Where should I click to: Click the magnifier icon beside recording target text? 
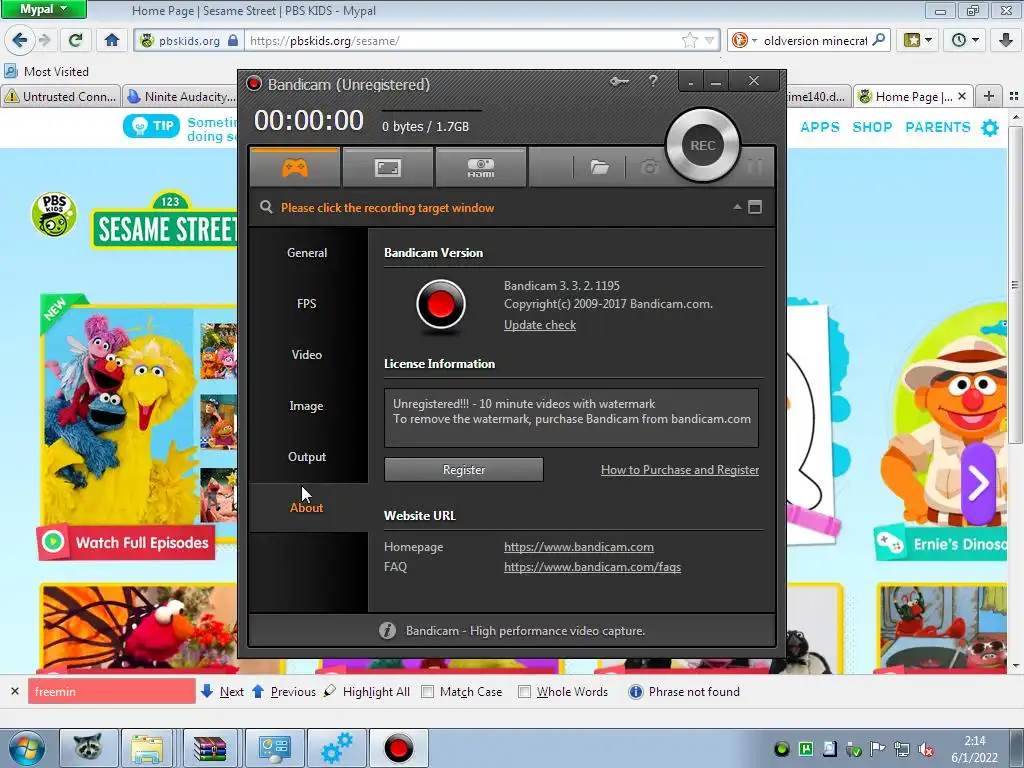266,207
